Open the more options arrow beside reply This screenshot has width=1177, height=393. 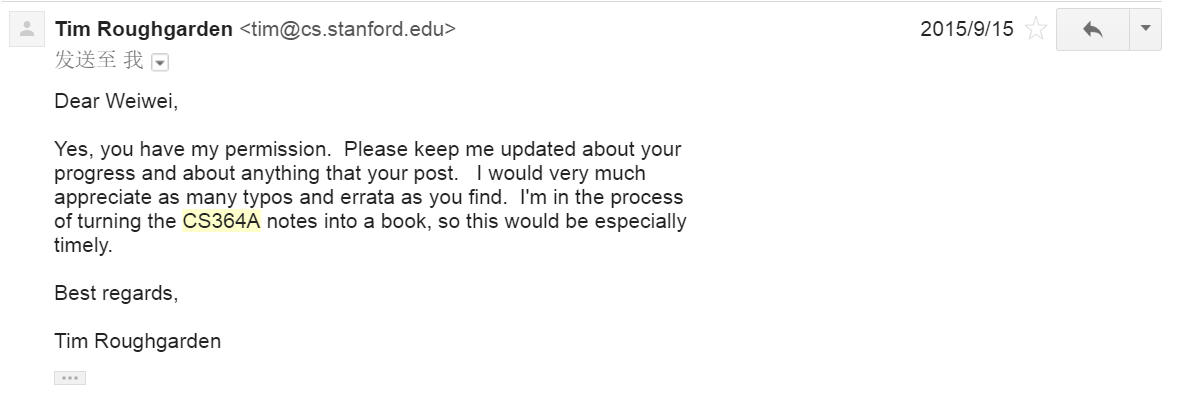(1145, 29)
